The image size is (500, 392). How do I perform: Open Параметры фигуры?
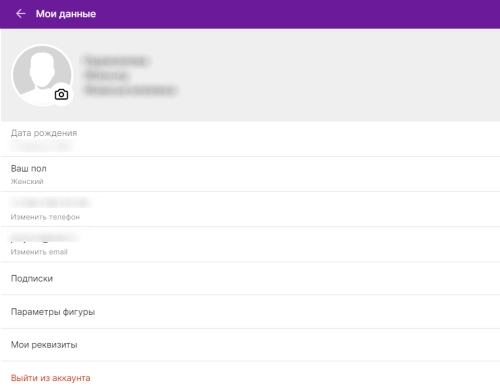click(x=250, y=312)
